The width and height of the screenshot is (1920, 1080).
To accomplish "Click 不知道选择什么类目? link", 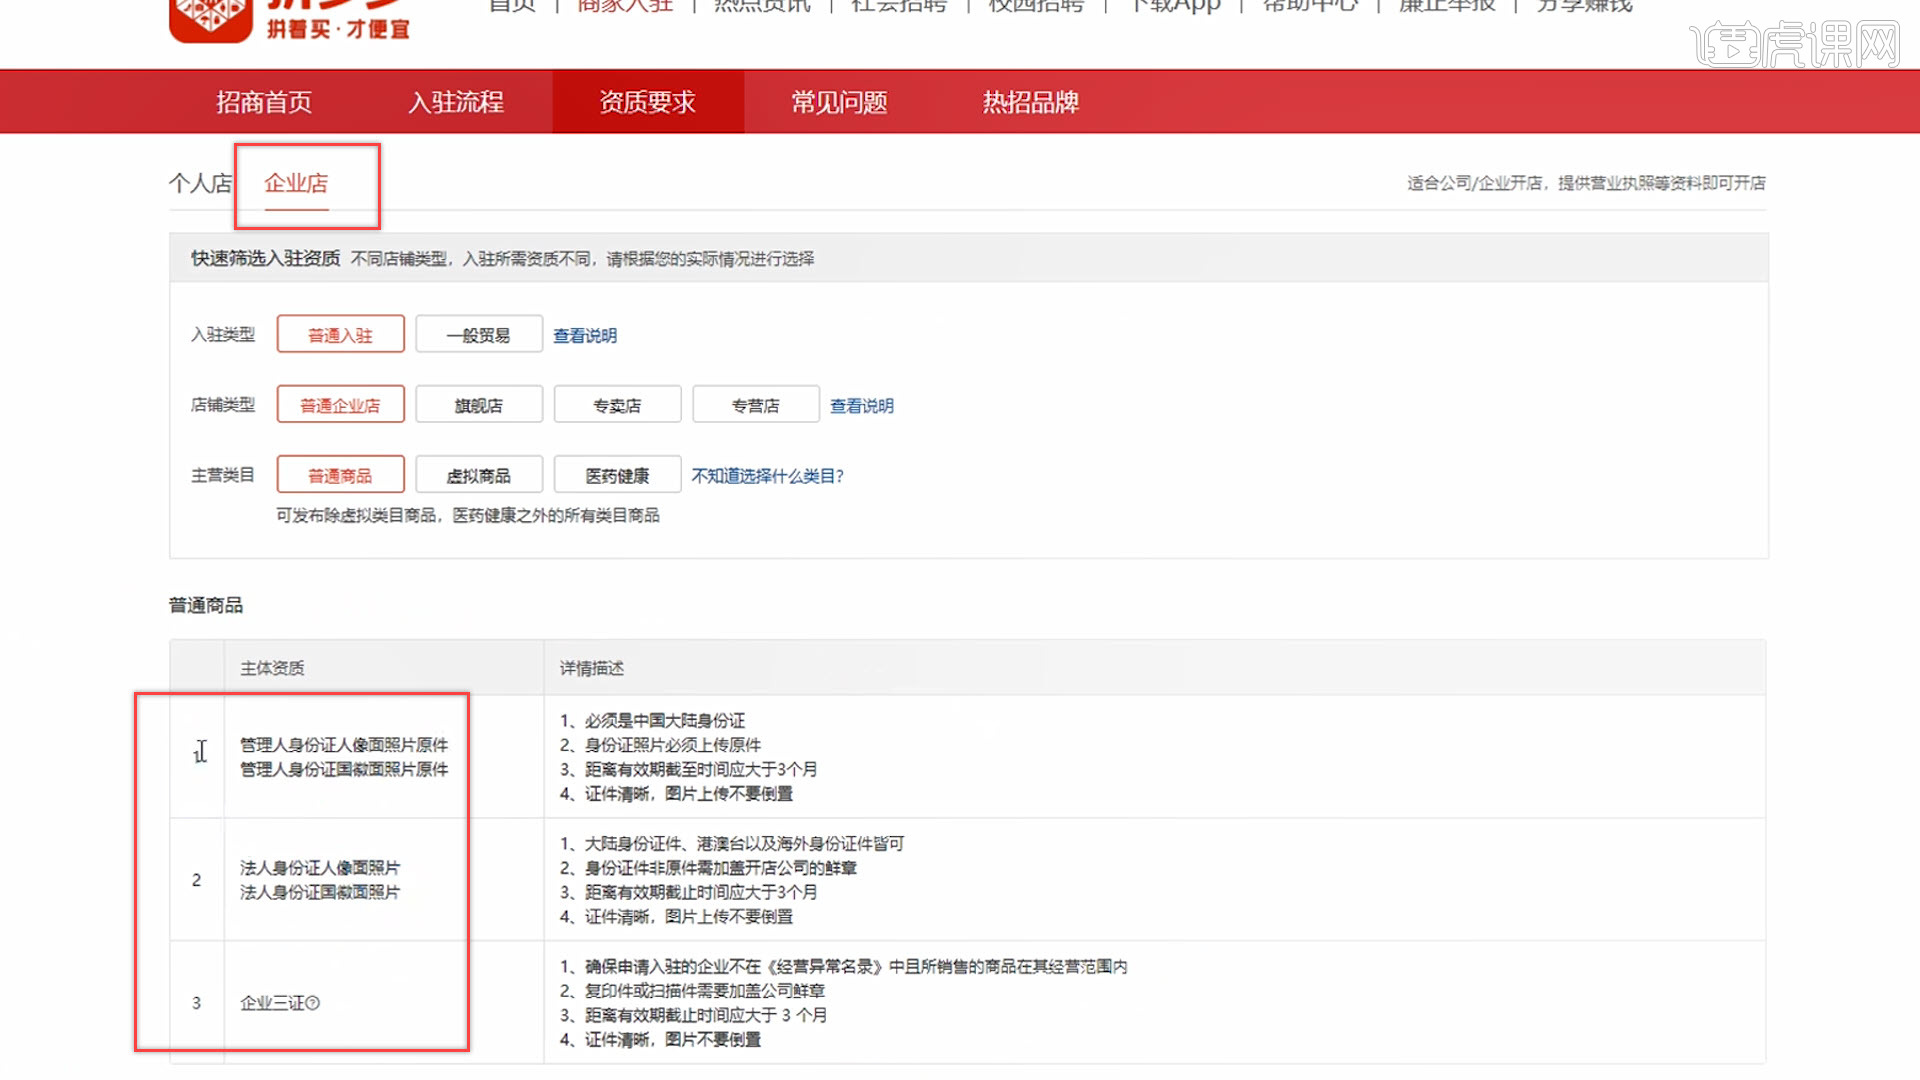I will click(x=768, y=476).
